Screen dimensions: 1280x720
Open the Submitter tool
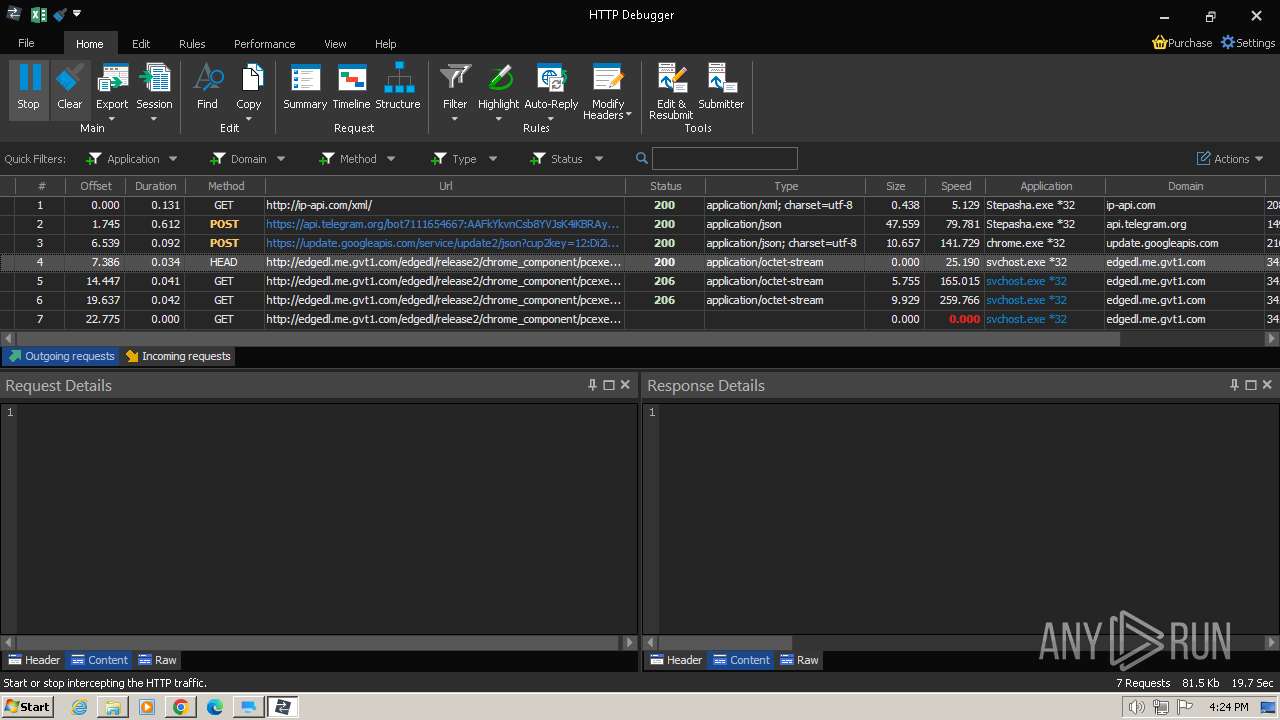(x=721, y=88)
